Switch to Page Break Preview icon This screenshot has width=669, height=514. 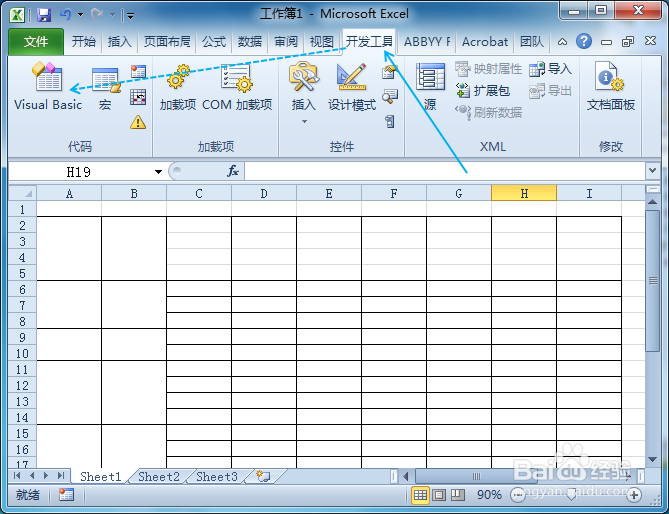click(x=458, y=495)
